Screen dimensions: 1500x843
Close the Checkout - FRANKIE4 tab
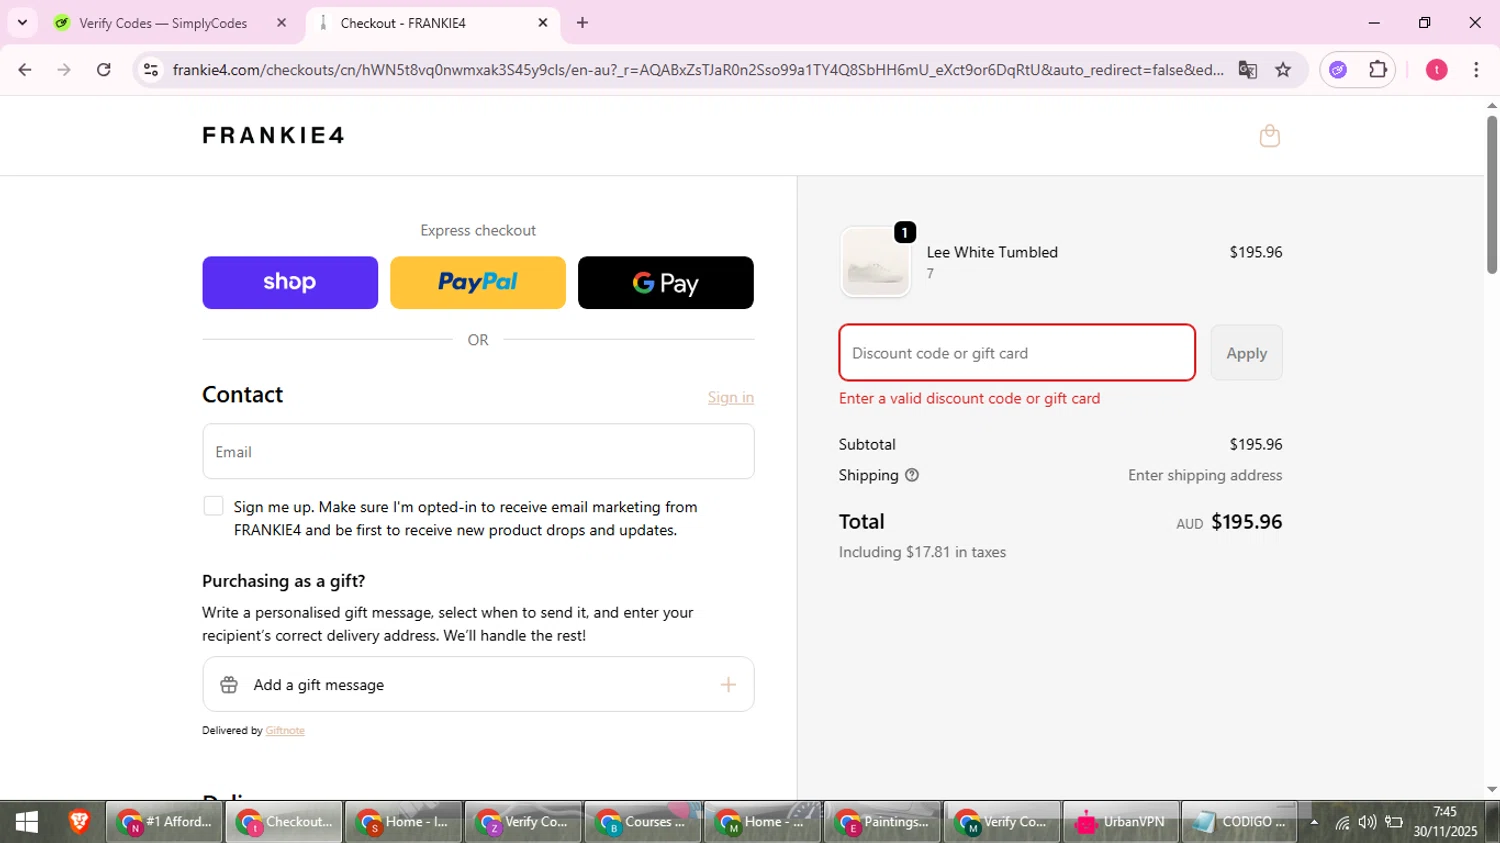coord(543,23)
